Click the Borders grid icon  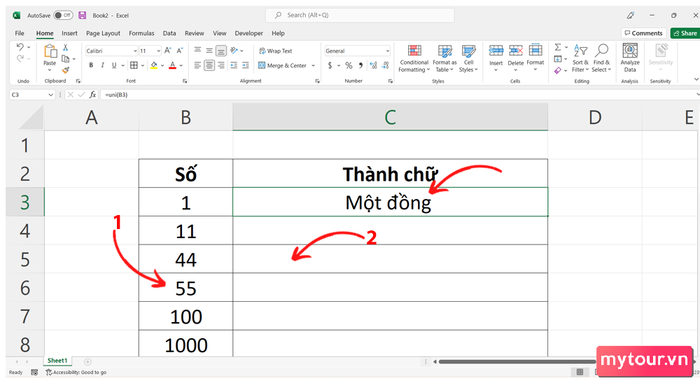coord(134,65)
